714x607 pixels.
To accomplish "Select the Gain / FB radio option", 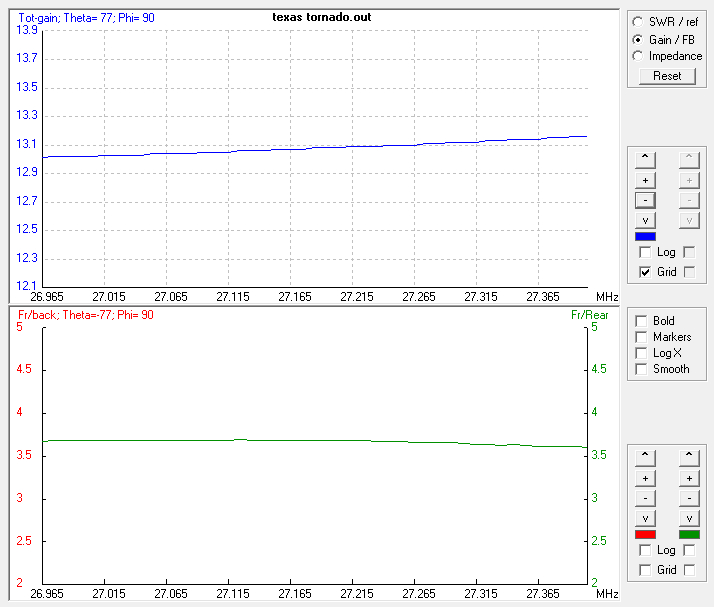I will [640, 39].
